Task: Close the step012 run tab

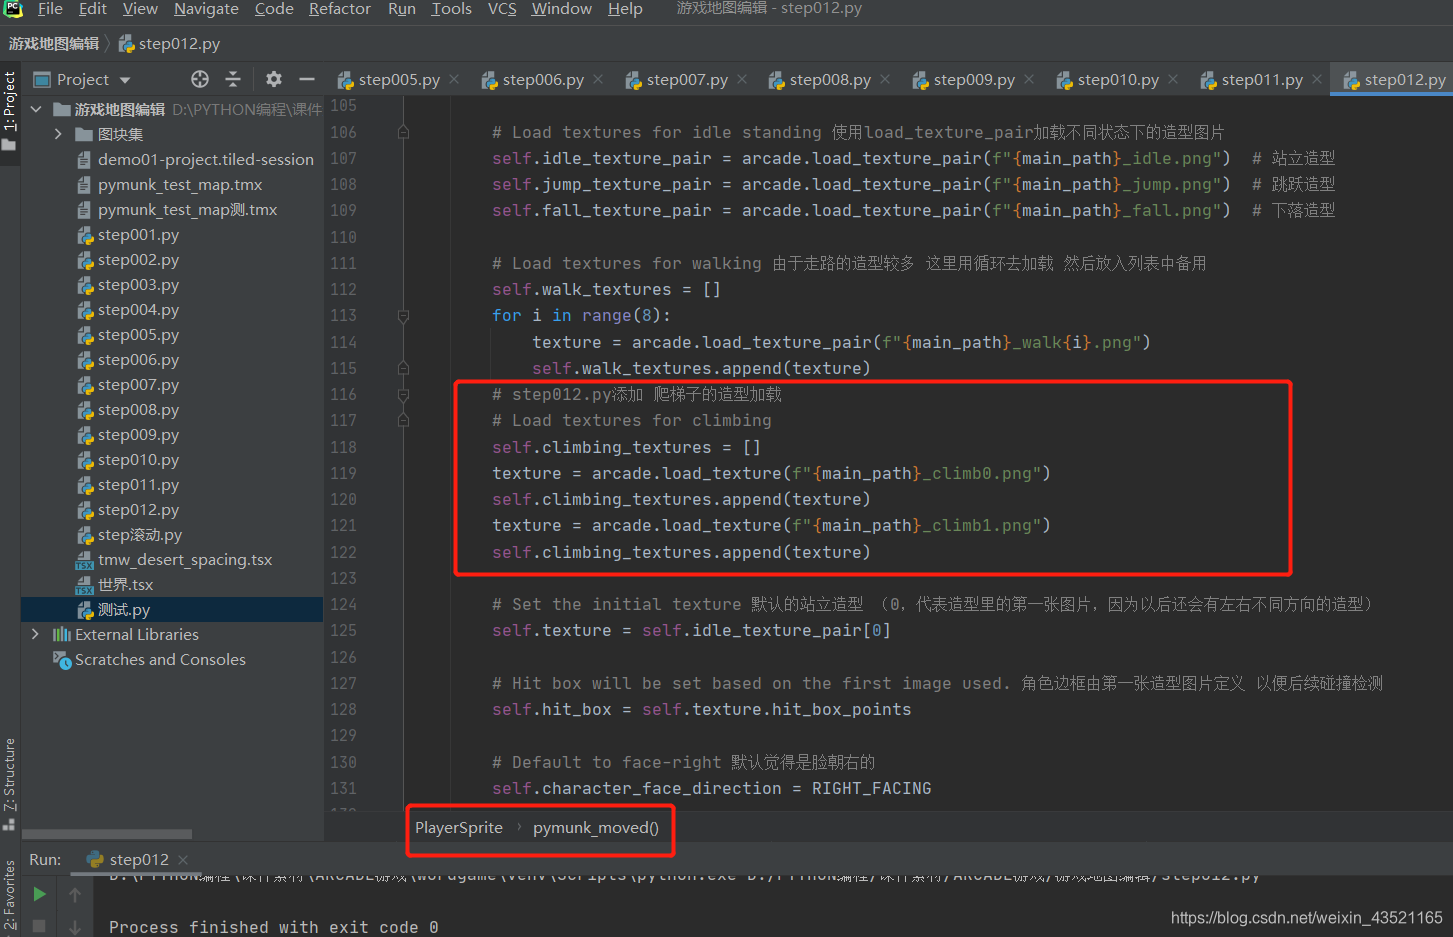Action: pos(183,859)
